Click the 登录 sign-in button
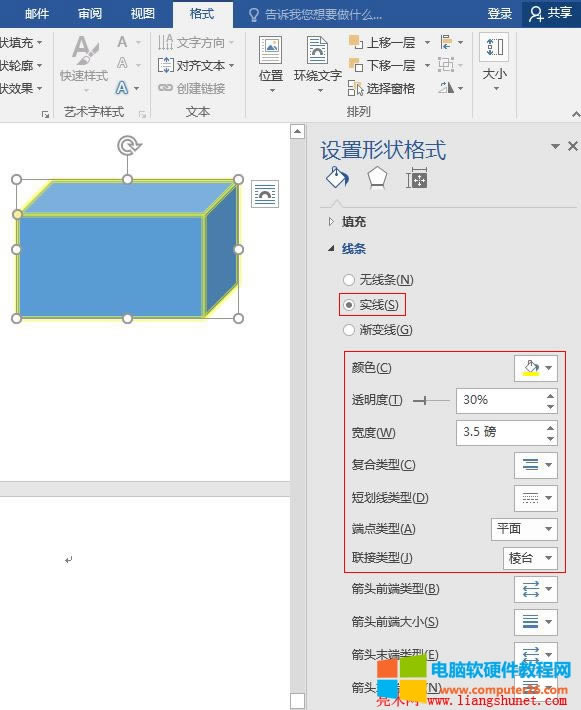581x710 pixels. click(x=499, y=14)
